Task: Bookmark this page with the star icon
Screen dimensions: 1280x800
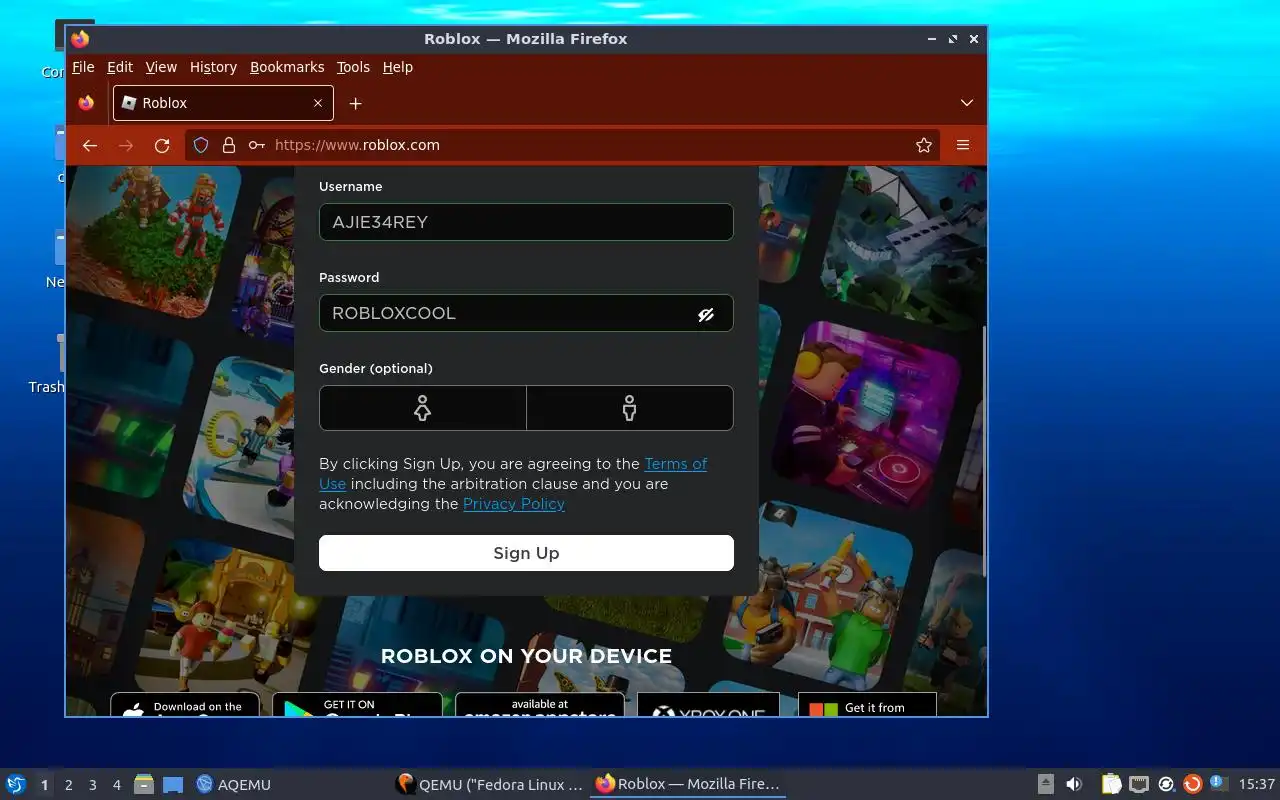Action: [924, 145]
